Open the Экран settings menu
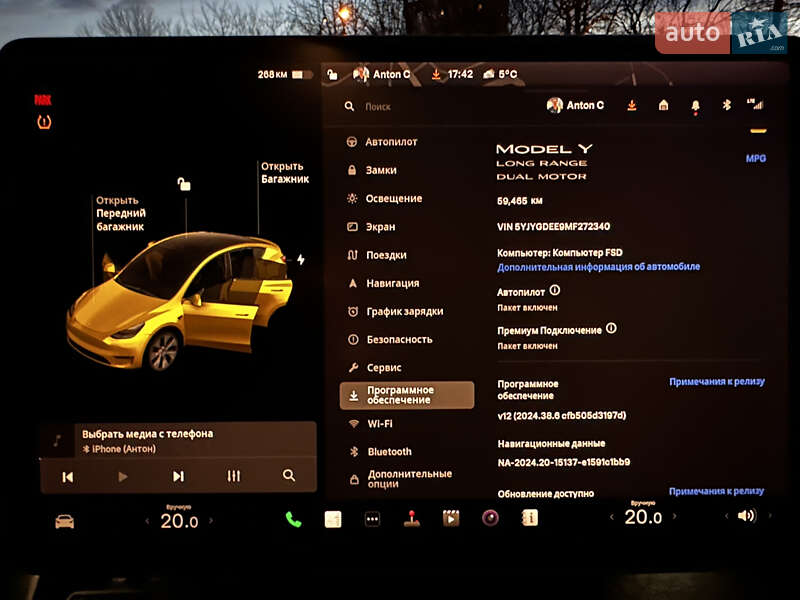 tap(371, 227)
